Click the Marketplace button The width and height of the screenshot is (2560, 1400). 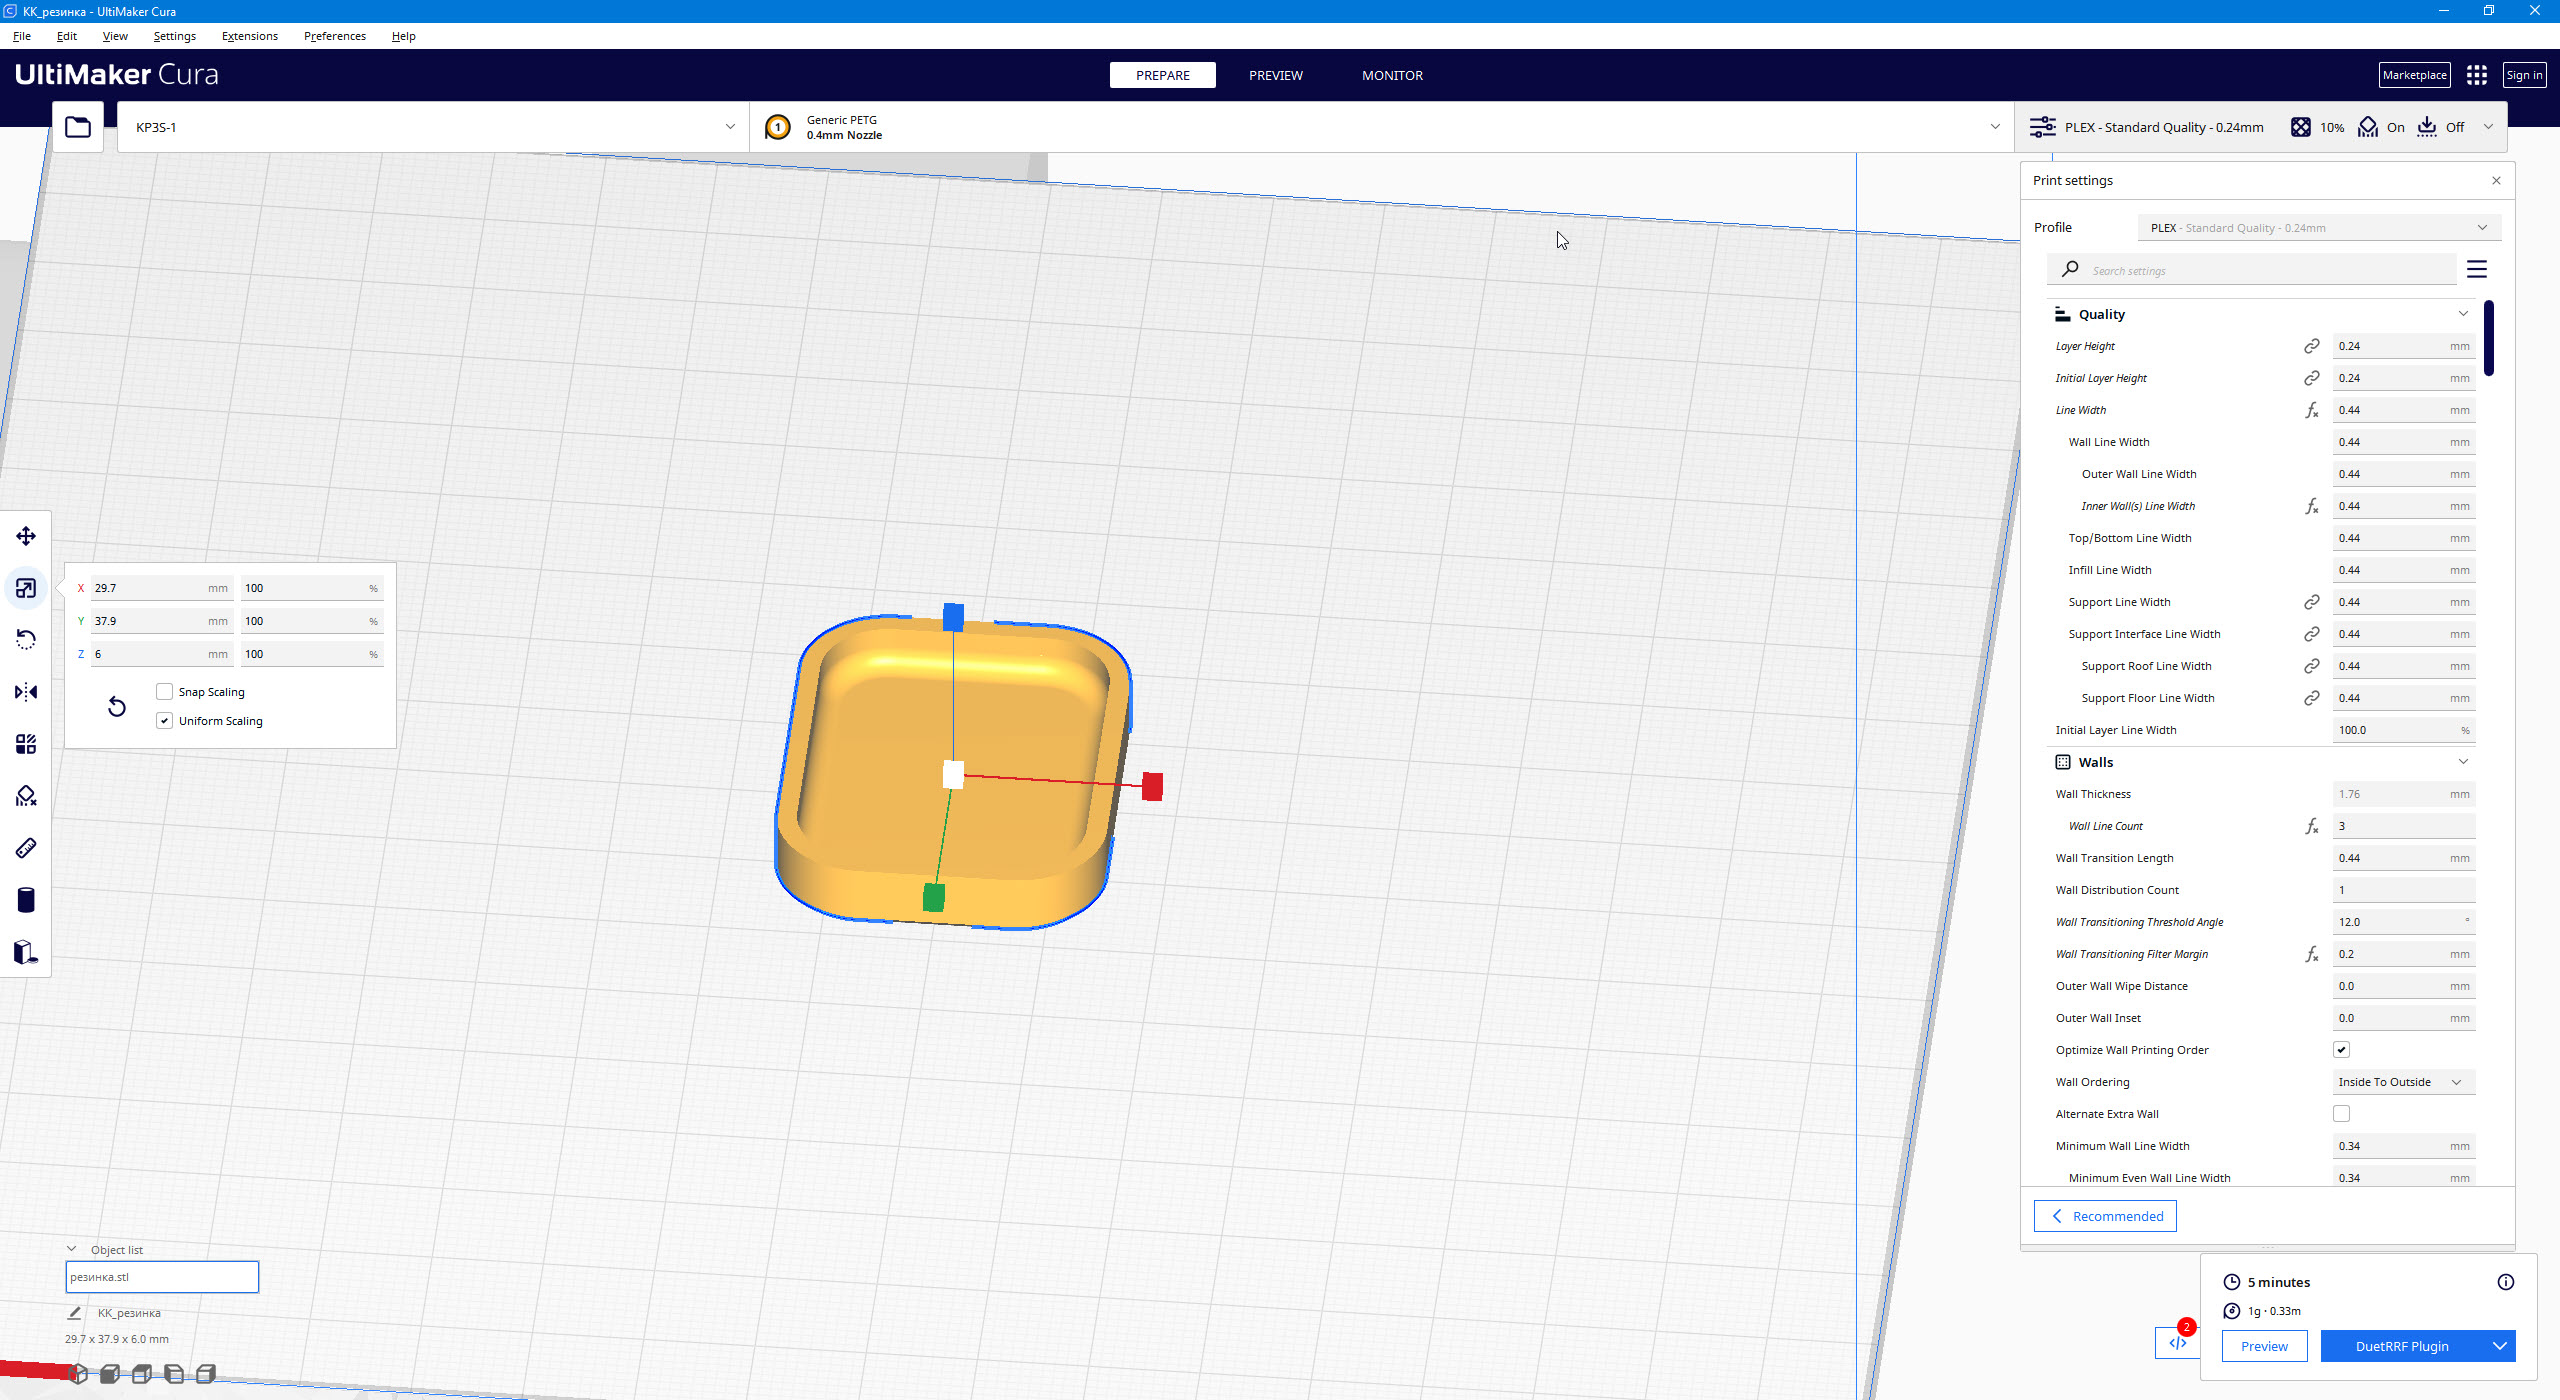[x=2415, y=74]
